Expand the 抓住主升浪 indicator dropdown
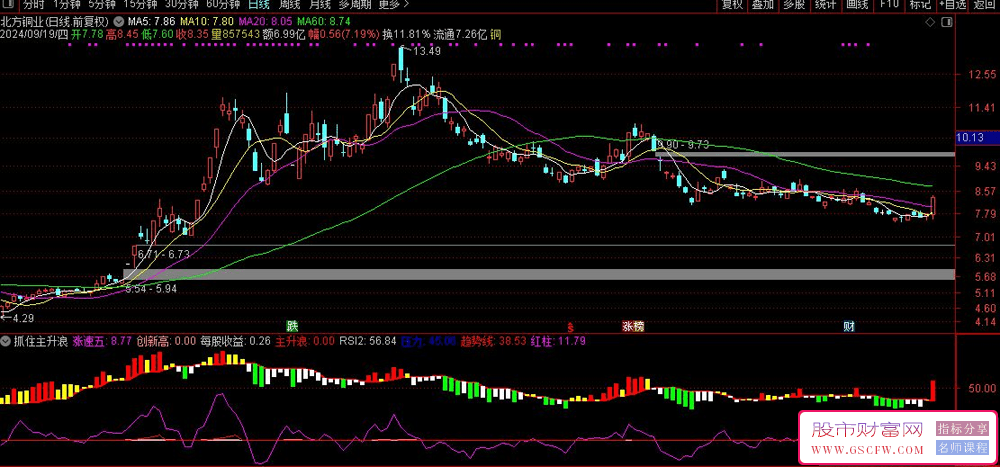Image resolution: width=1000 pixels, height=467 pixels. coord(6,341)
